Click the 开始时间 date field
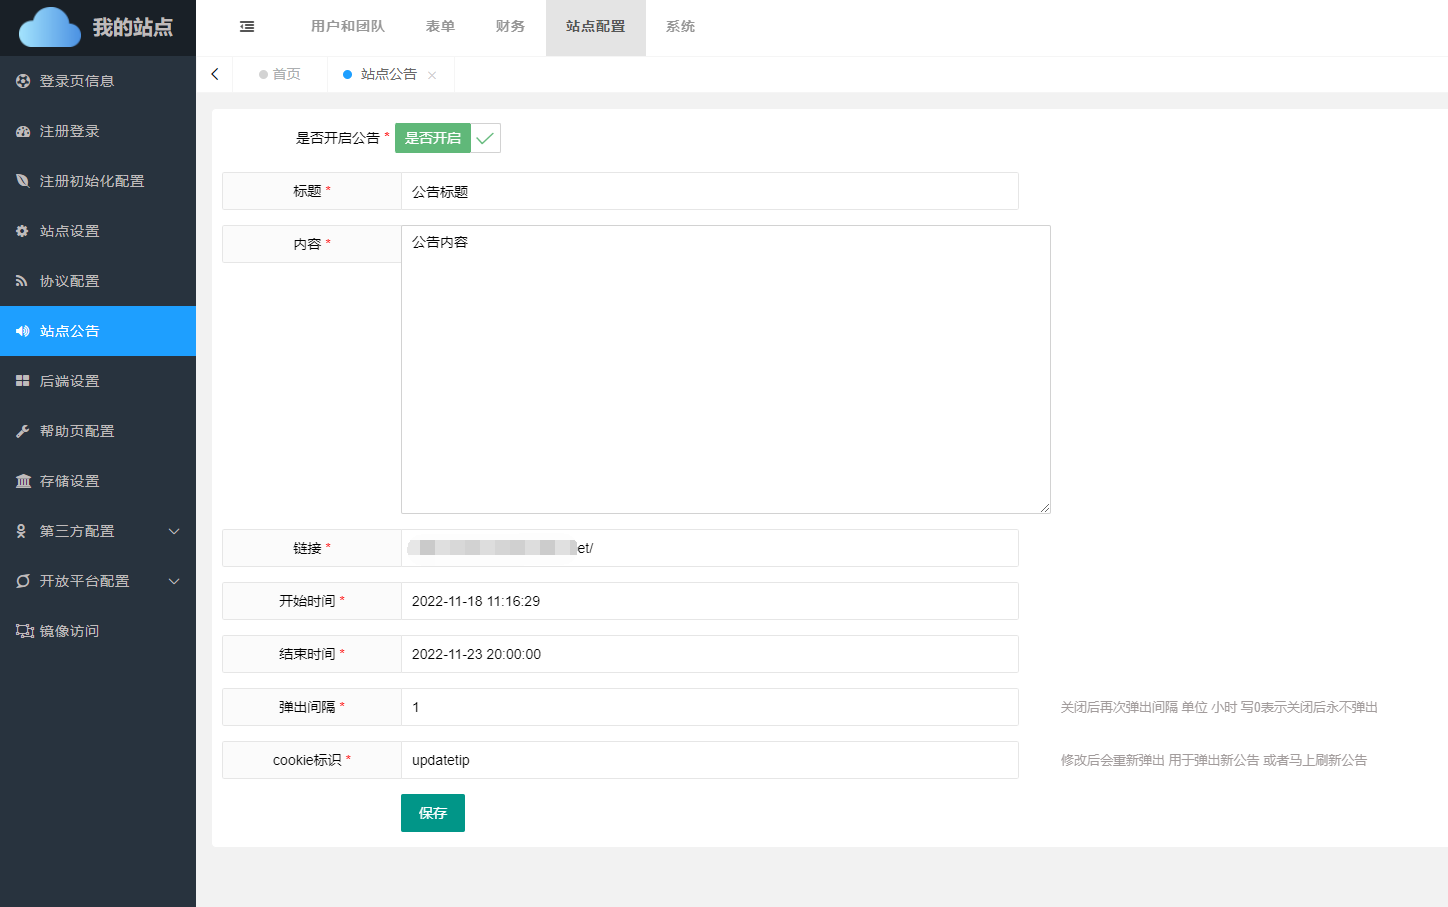Image resolution: width=1448 pixels, height=907 pixels. coord(709,601)
